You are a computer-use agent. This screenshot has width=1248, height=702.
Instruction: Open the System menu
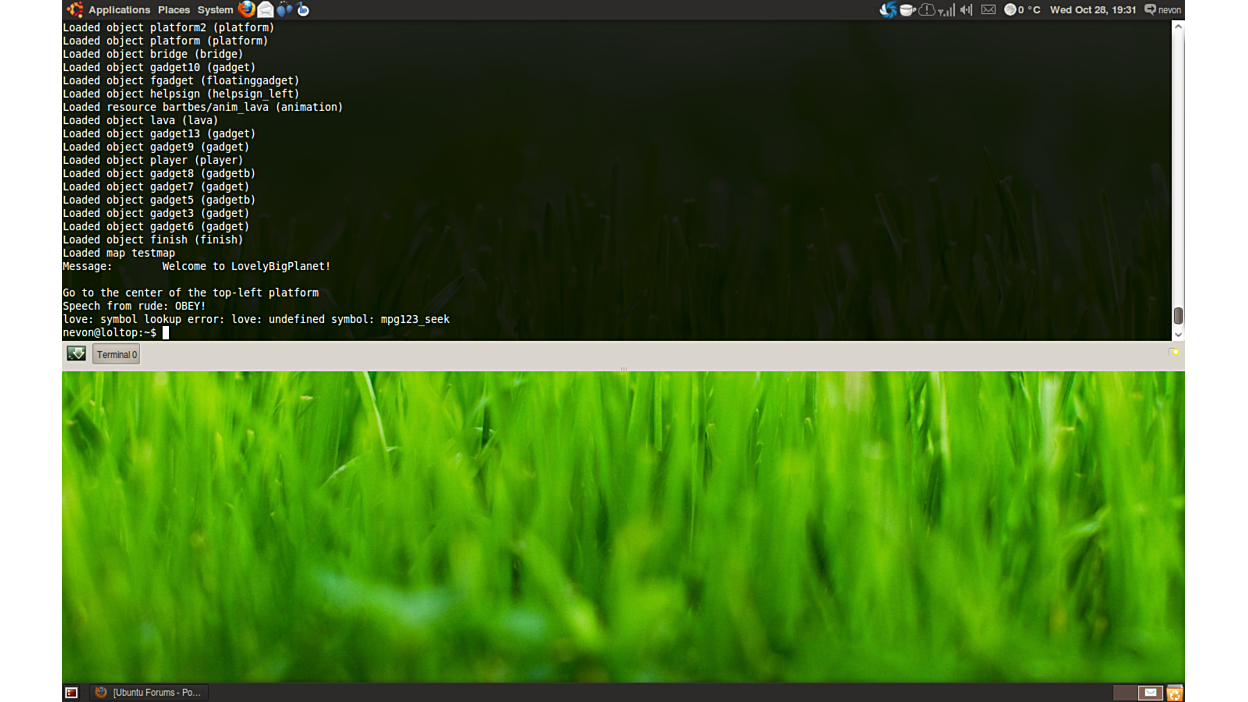coord(214,10)
